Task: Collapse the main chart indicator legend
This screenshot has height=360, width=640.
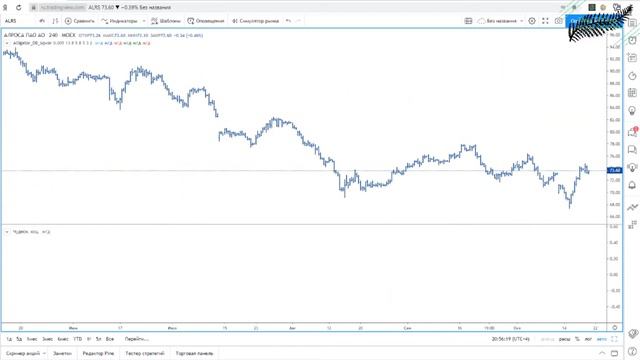Action: click(7, 43)
